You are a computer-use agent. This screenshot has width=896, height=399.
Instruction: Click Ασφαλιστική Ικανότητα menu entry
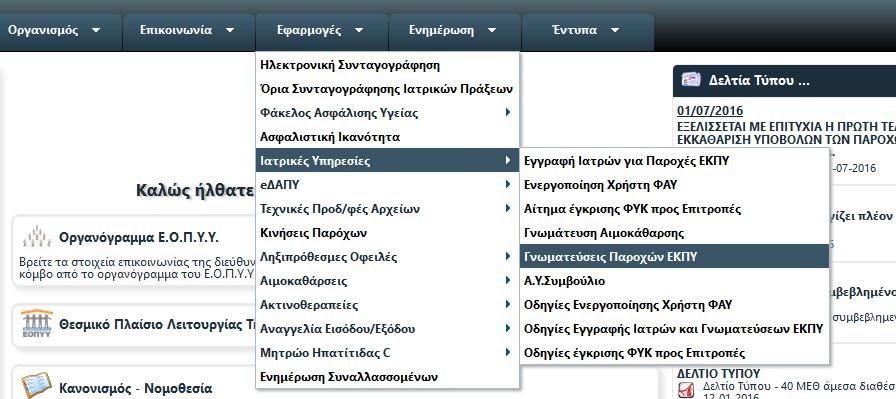tap(387, 137)
